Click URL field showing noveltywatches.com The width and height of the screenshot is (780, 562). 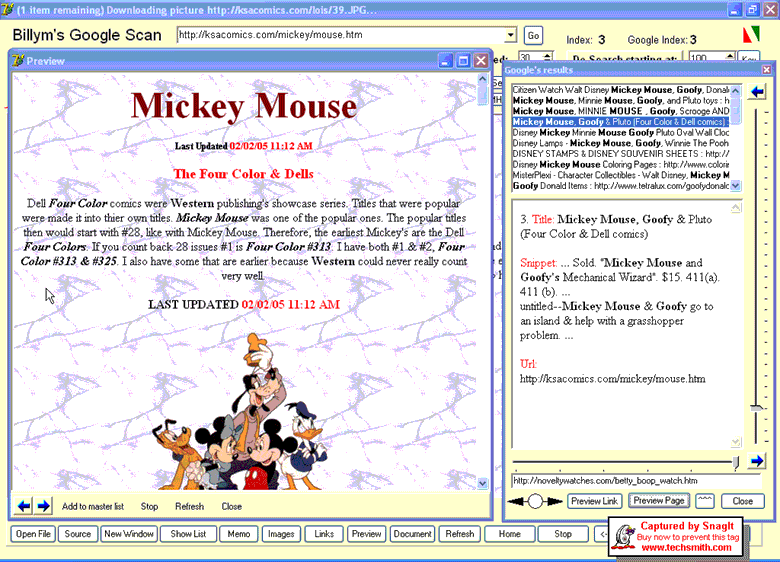(x=637, y=481)
